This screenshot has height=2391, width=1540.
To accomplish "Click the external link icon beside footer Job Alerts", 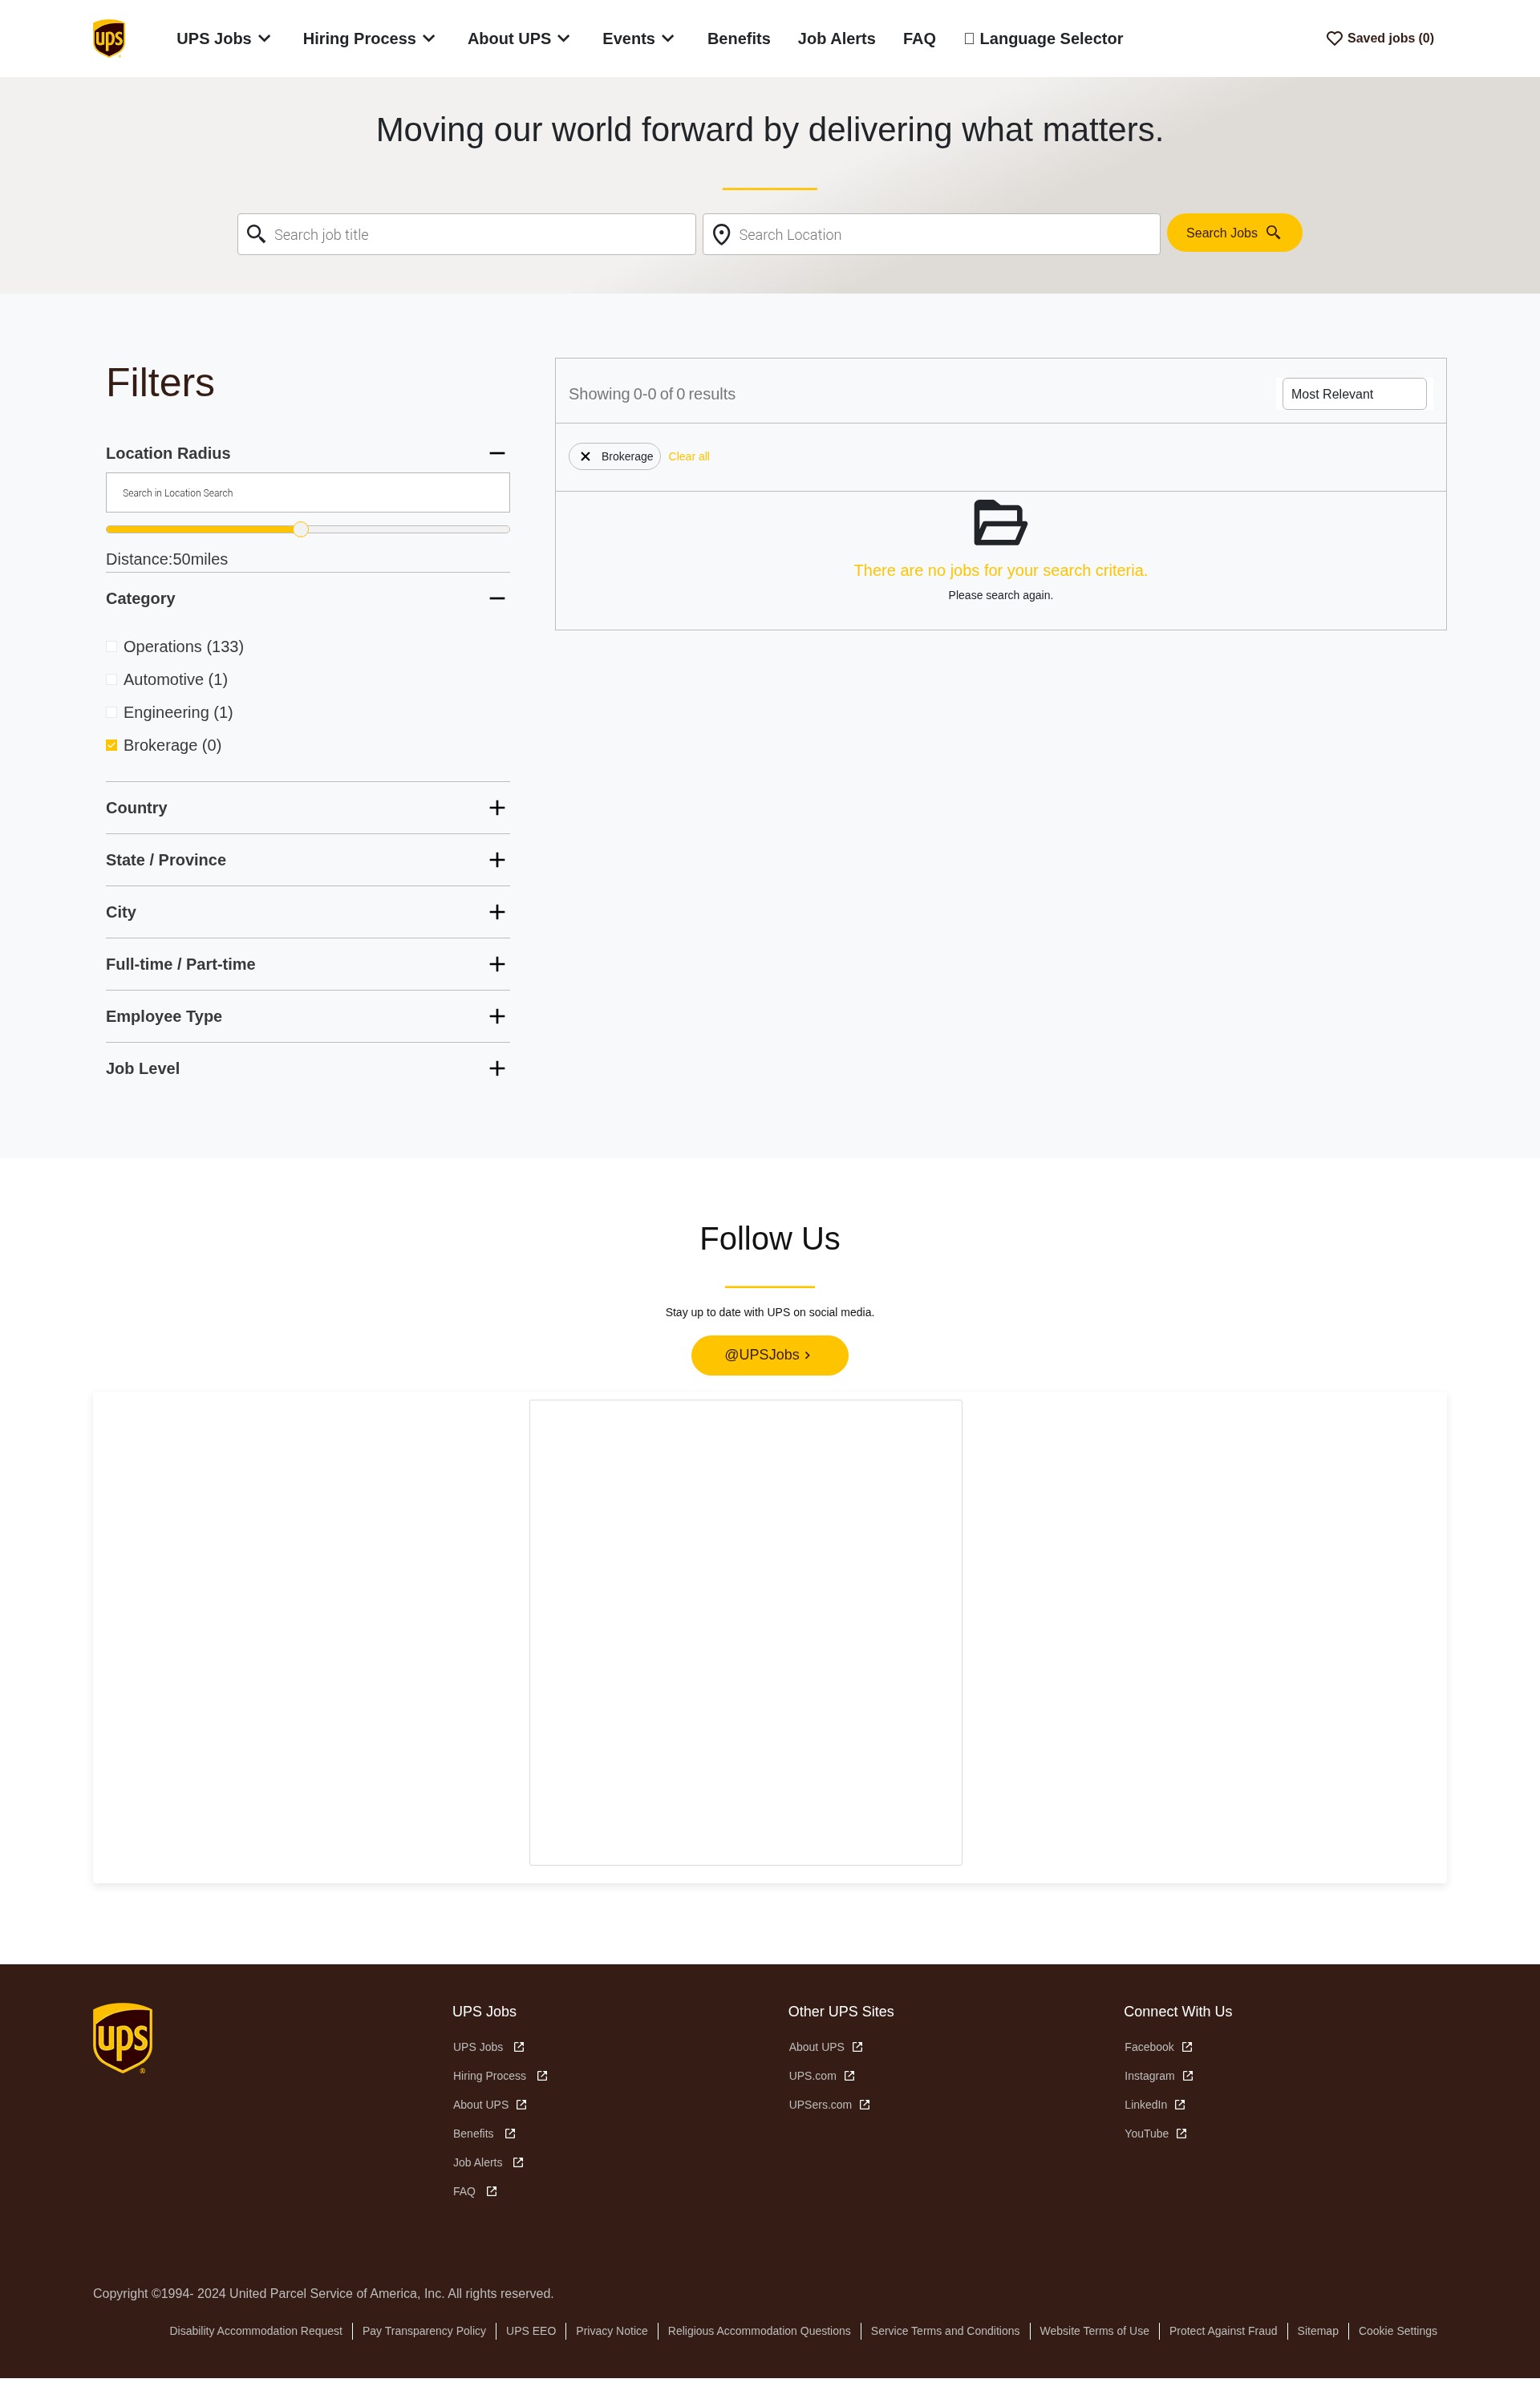I will 518,2163.
